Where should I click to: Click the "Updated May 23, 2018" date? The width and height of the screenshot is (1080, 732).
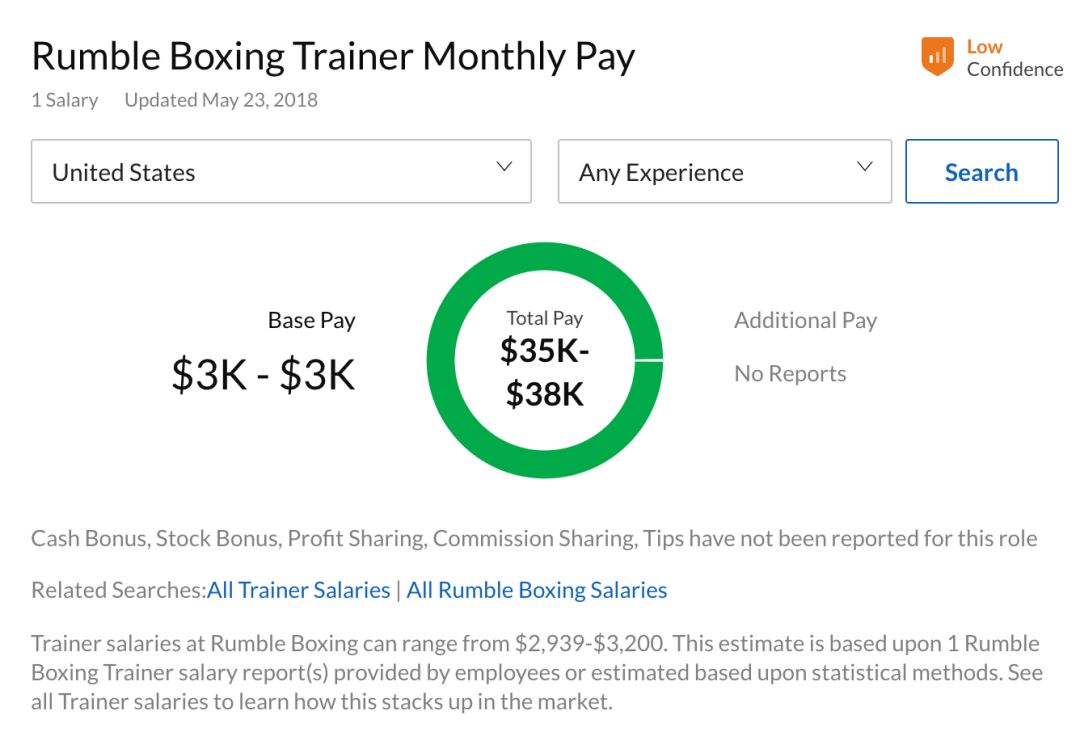tap(221, 100)
